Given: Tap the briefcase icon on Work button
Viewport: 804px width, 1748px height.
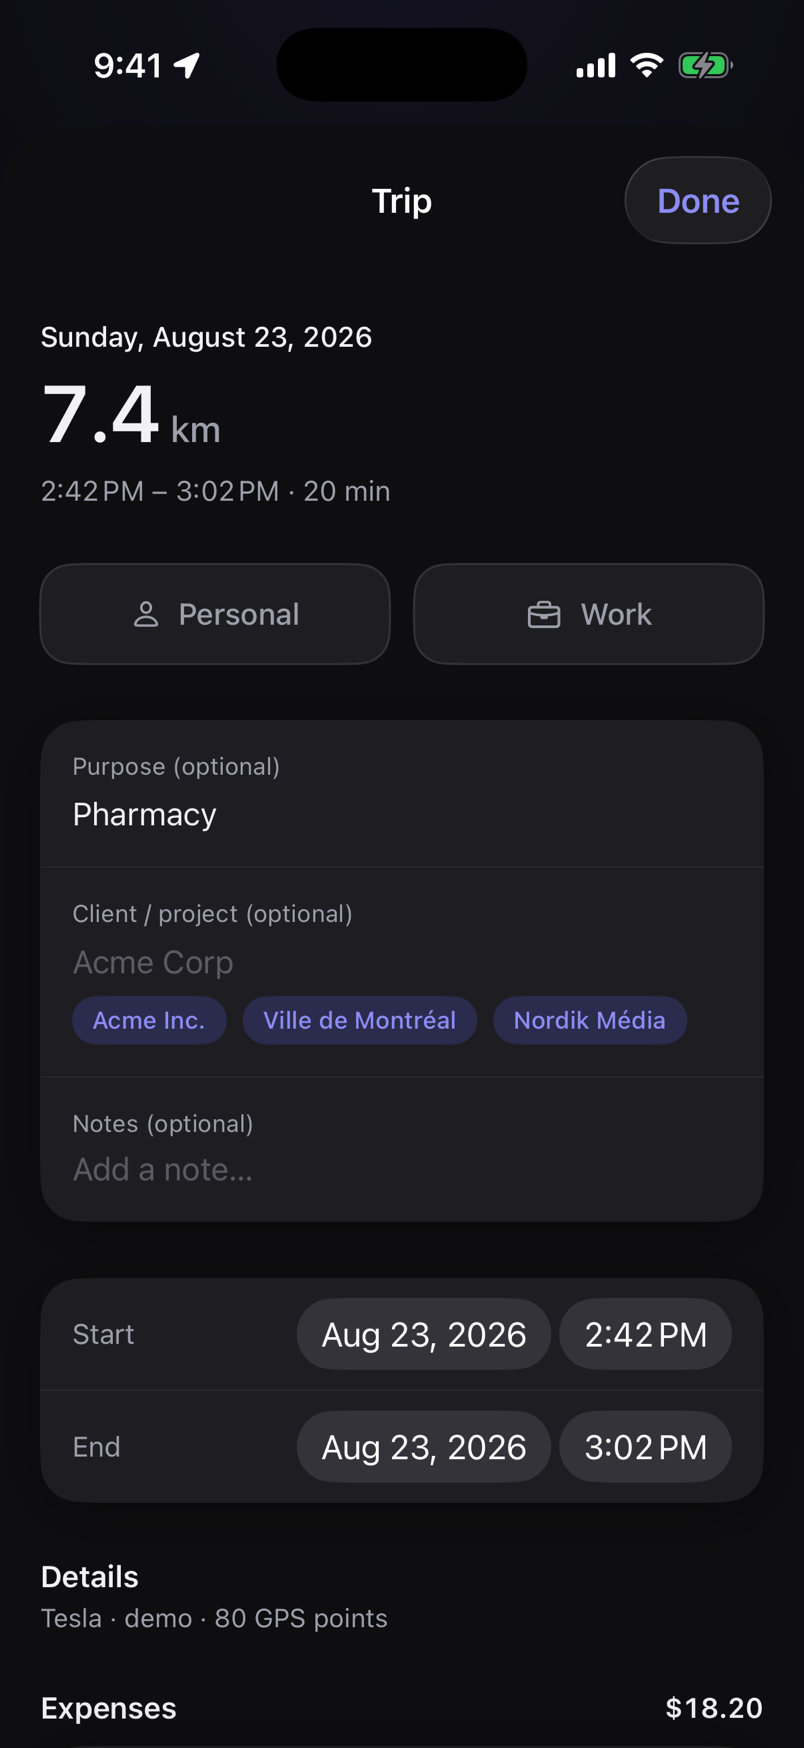Looking at the screenshot, I should pos(544,614).
